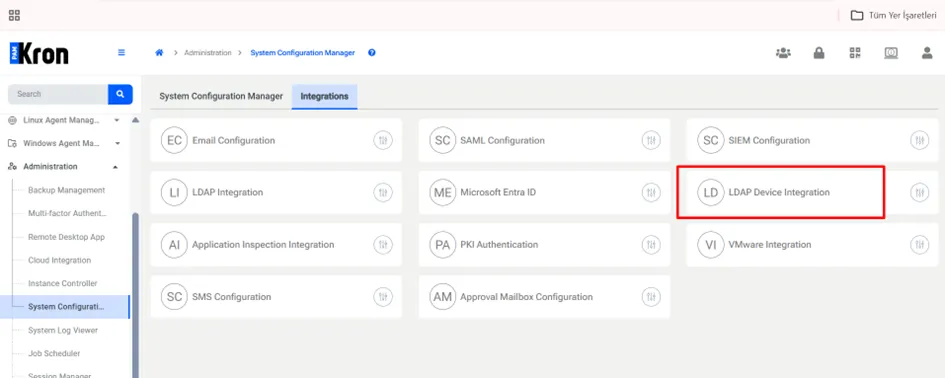Viewport: 945px width, 378px height.
Task: Open settings sliders for LDAP Integration
Action: [383, 192]
